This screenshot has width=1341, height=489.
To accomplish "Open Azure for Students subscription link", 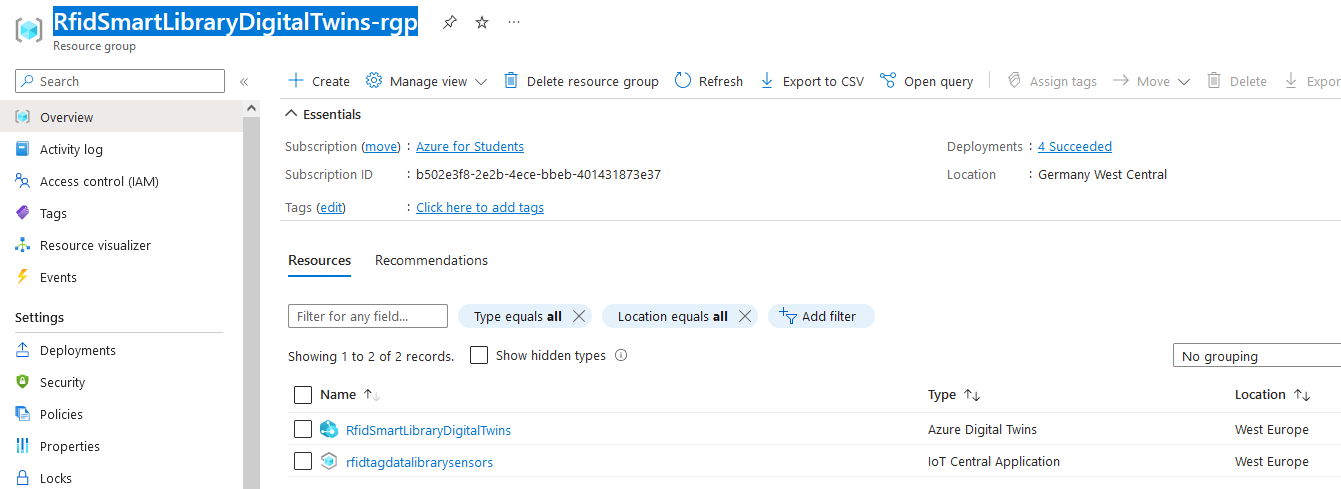I will [470, 146].
